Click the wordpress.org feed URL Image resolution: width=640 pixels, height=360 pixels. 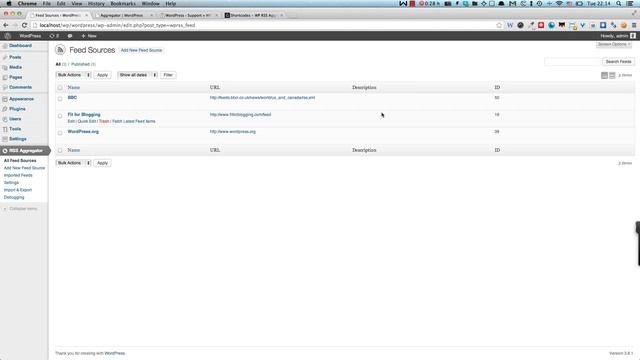233,132
